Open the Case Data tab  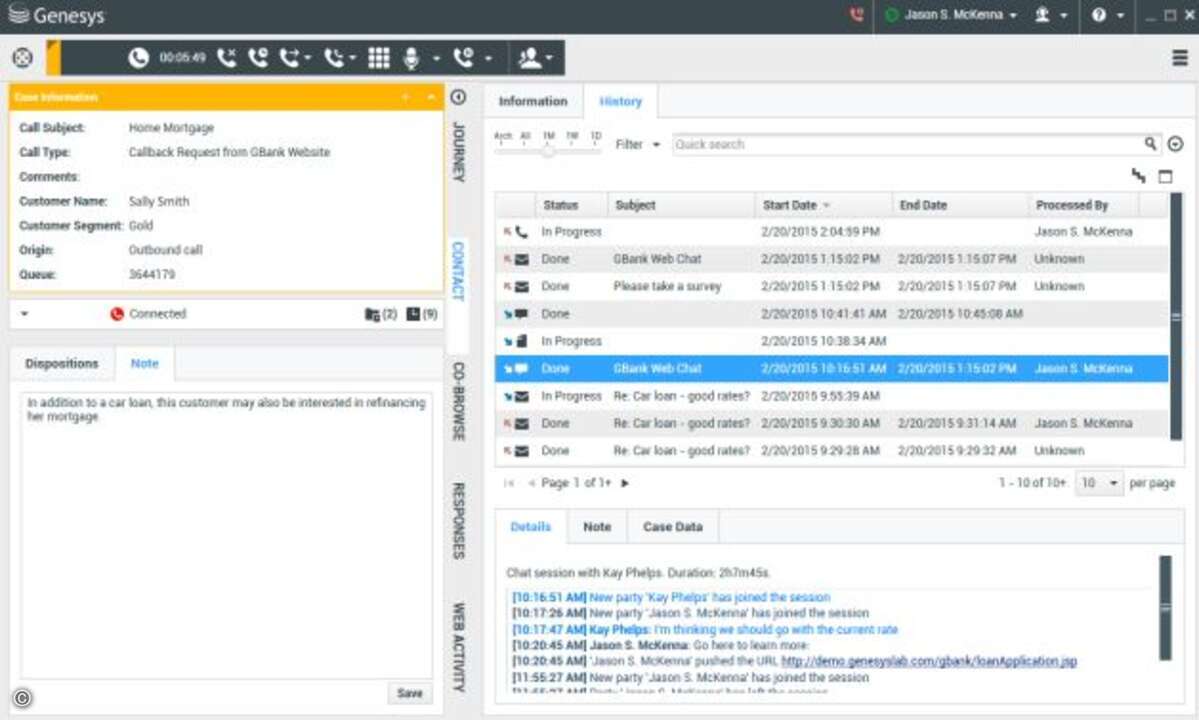coord(672,527)
